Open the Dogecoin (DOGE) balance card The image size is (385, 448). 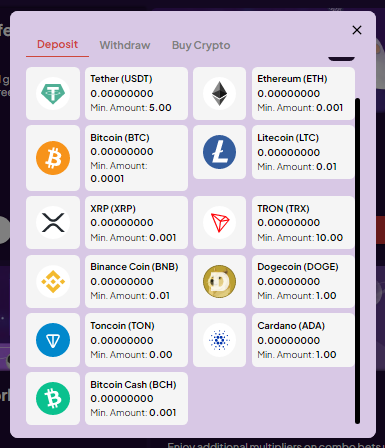[x=303, y=281]
